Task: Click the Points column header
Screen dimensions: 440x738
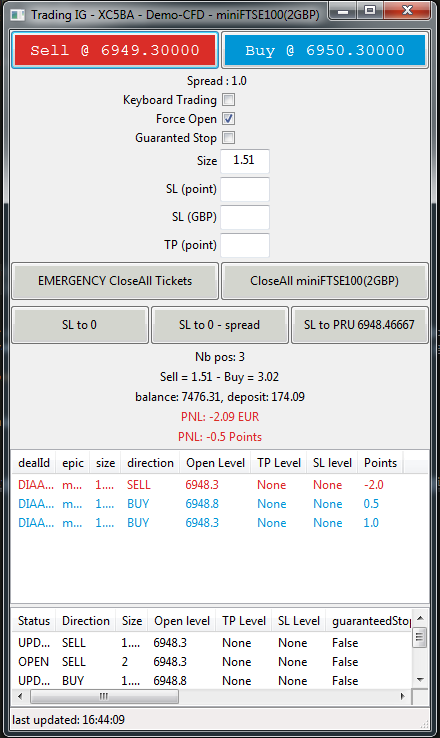Action: click(380, 463)
